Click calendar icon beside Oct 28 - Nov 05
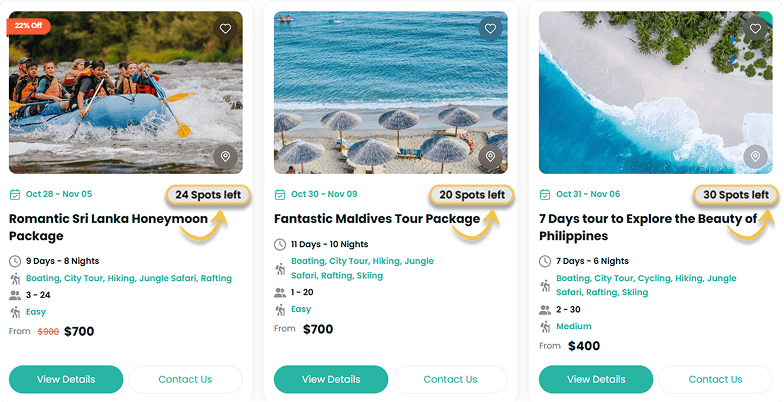Screen dimensions: 784x402 [15, 194]
